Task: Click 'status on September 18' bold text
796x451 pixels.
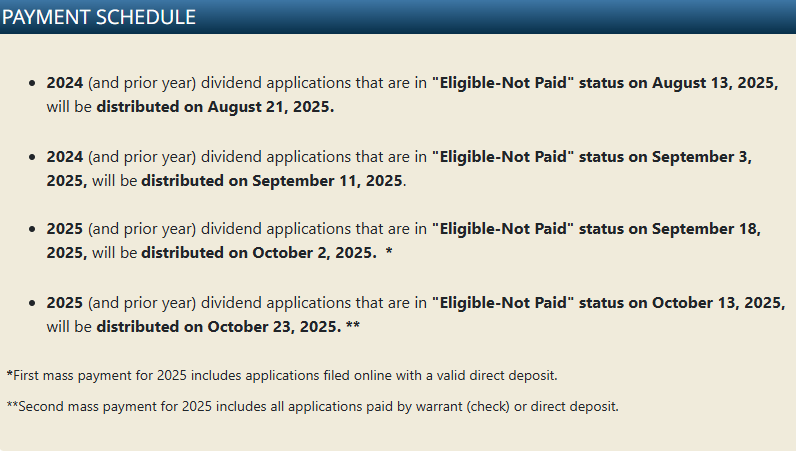Action: [x=670, y=229]
